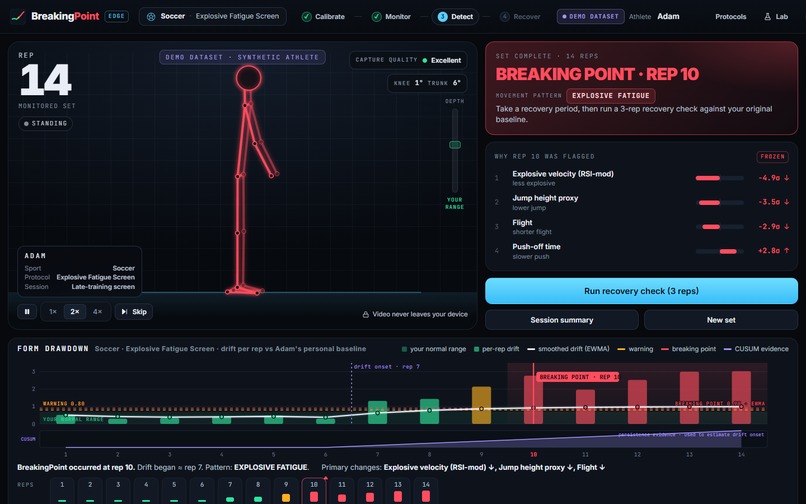Select rep 2 tile
This screenshot has width=806, height=504.
click(90, 491)
